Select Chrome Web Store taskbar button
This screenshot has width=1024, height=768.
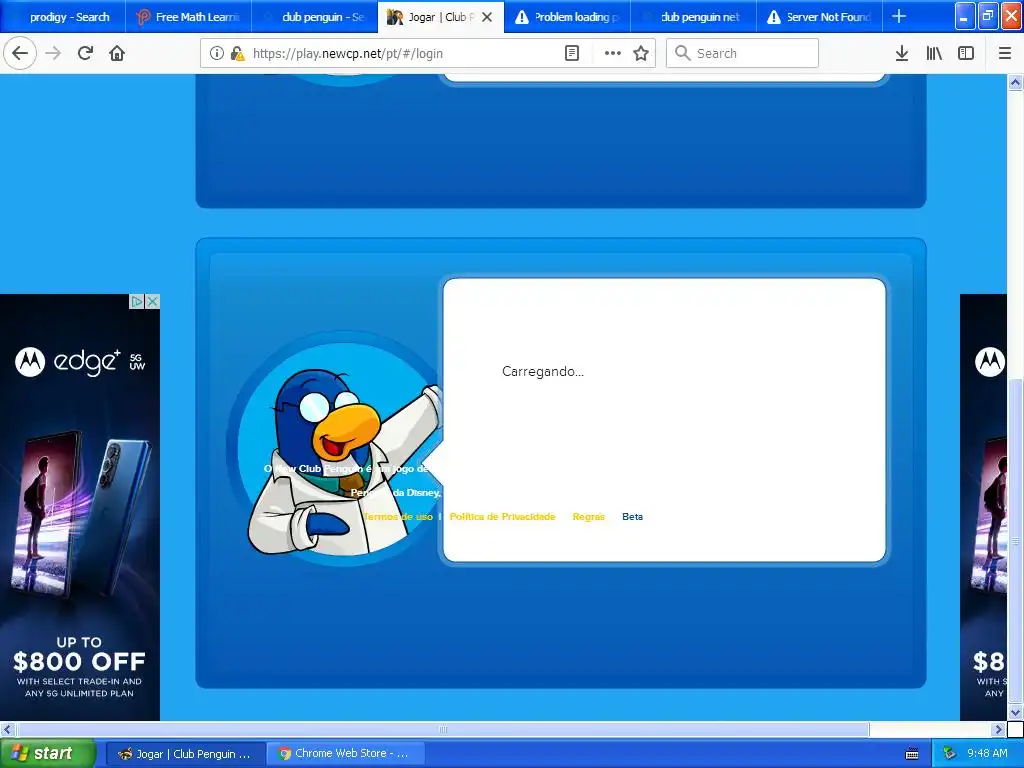click(x=345, y=754)
